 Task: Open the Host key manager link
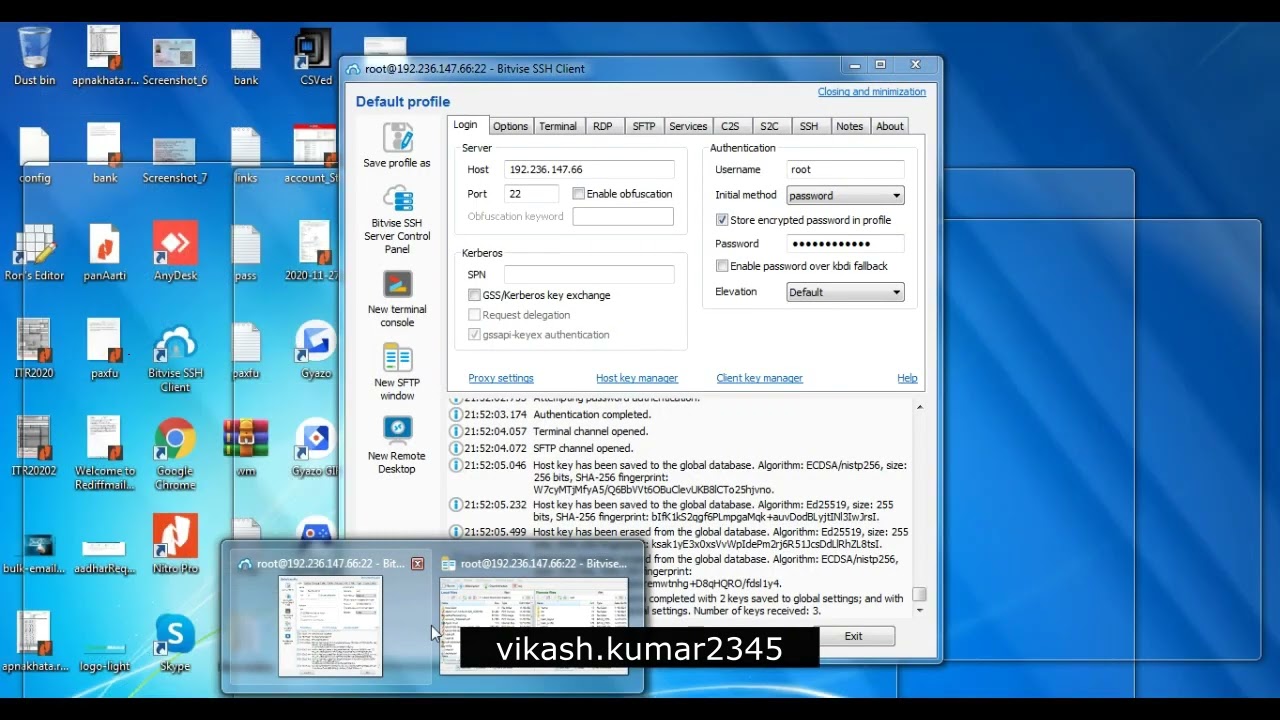coord(637,378)
